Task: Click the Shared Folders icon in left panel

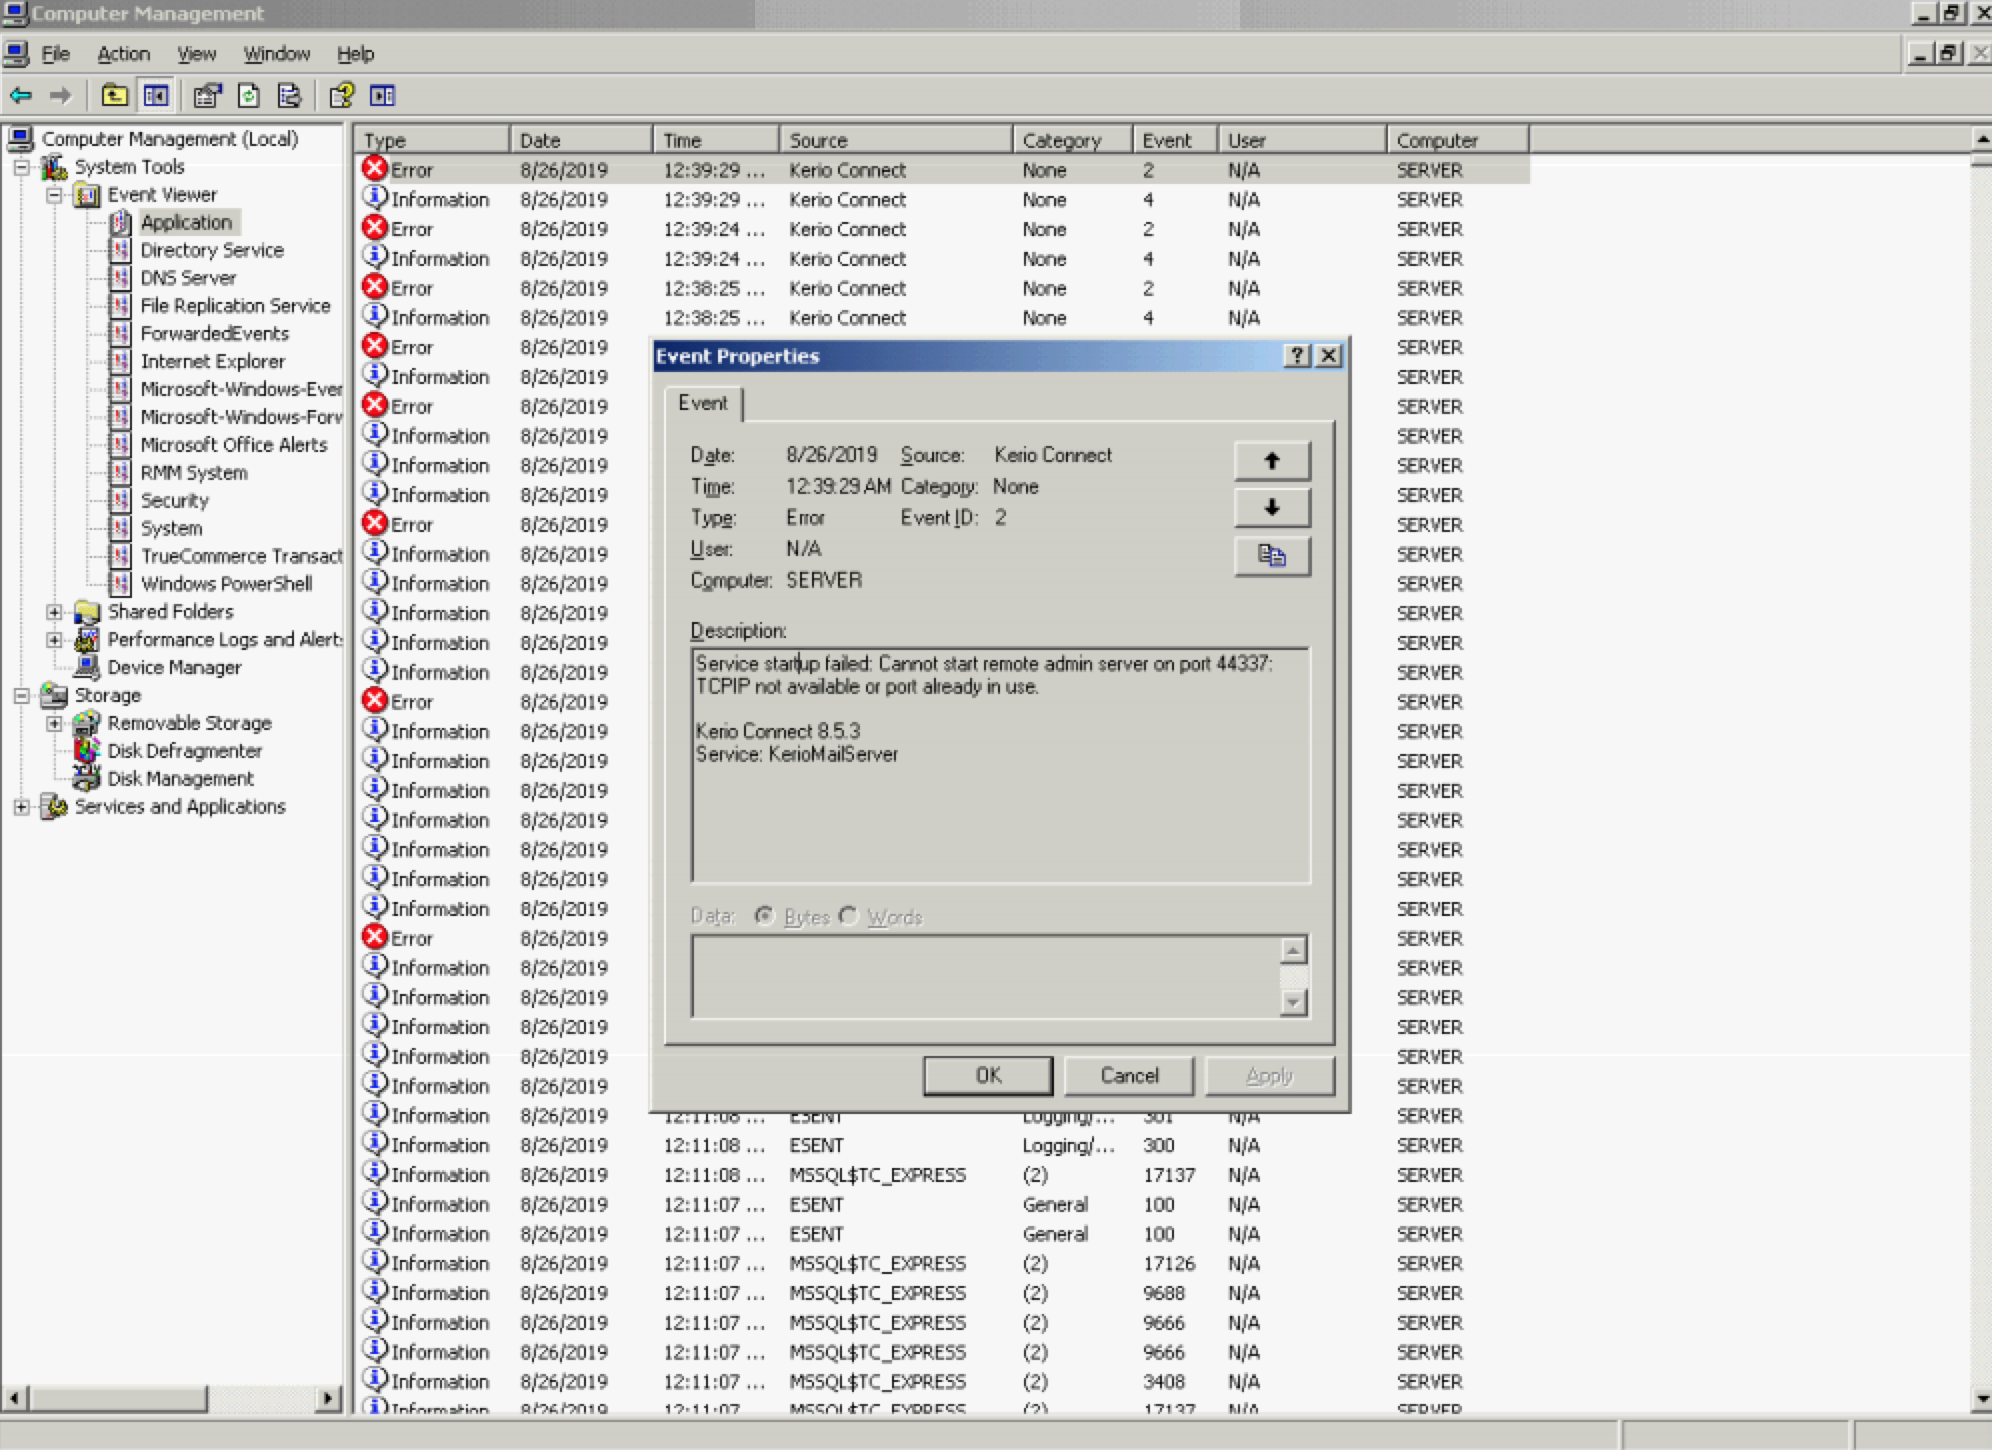Action: point(87,611)
